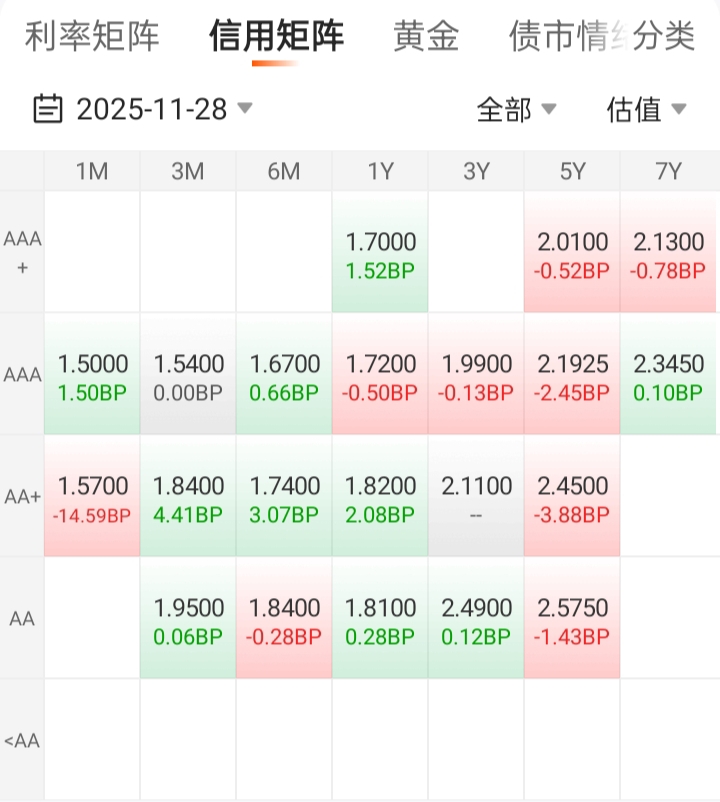Select the AAA+ rating row label
The image size is (720, 802).
(22, 252)
